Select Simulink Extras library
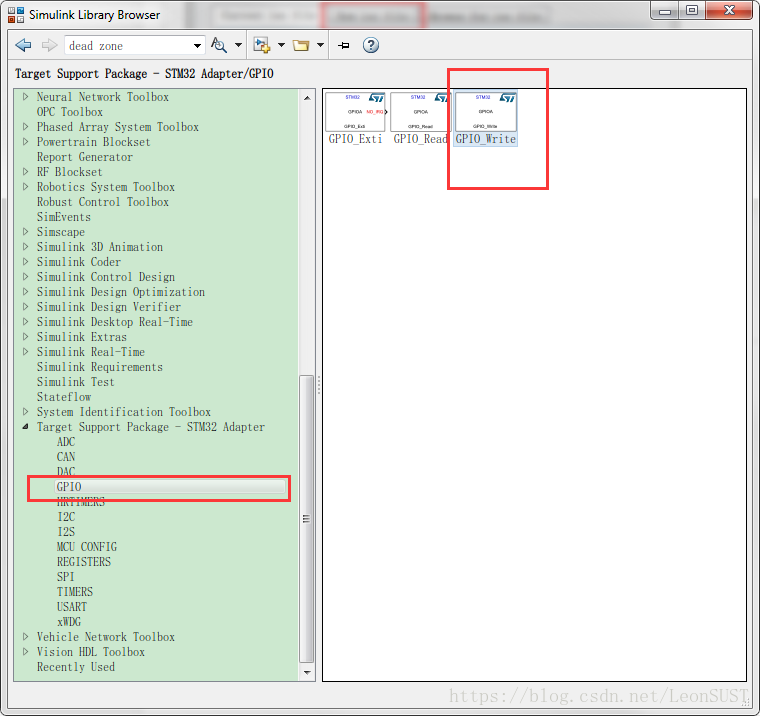This screenshot has height=716, width=760. pyautogui.click(x=81, y=337)
